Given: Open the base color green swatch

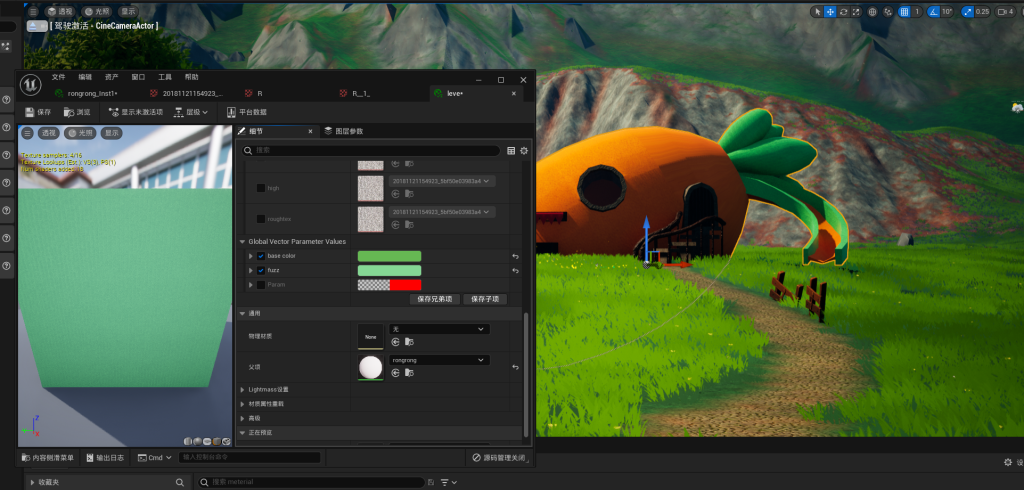Looking at the screenshot, I should pyautogui.click(x=389, y=256).
